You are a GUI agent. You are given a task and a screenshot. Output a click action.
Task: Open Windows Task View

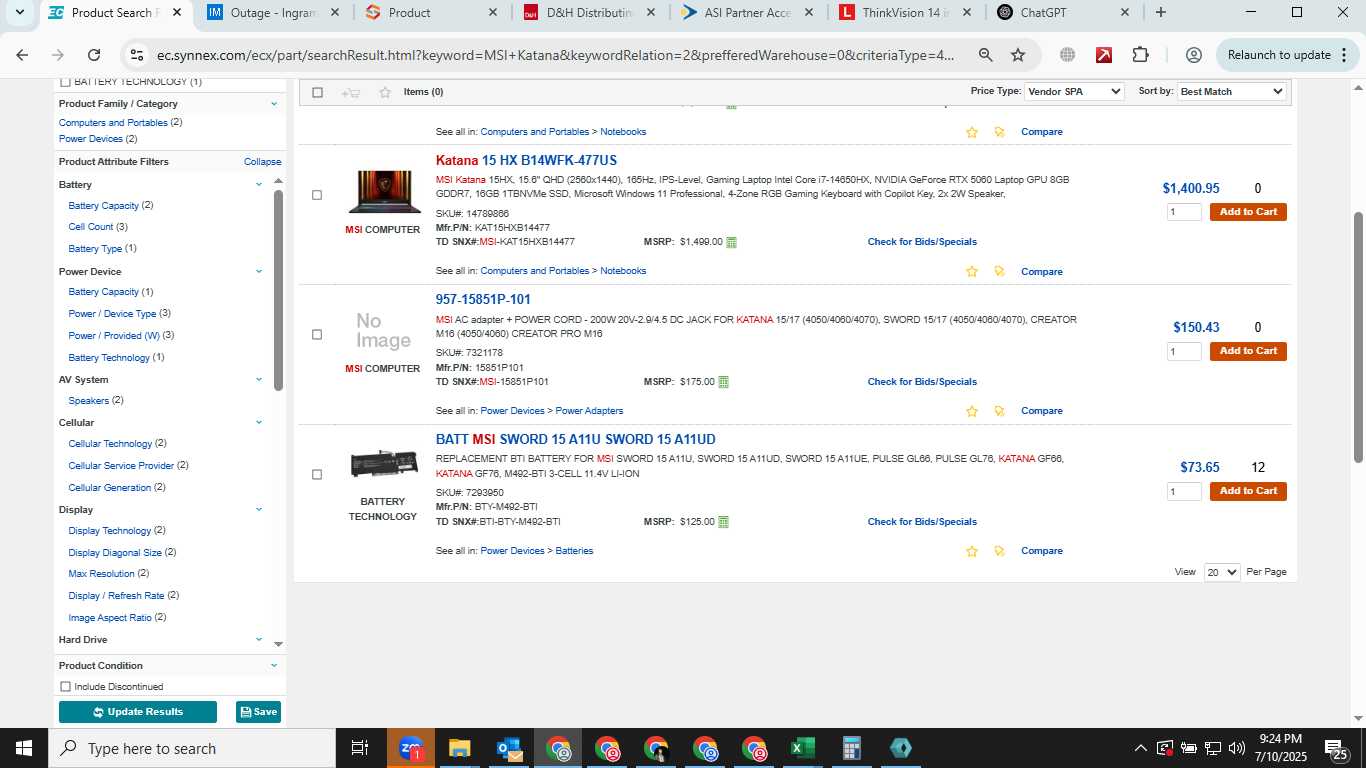pyautogui.click(x=360, y=748)
